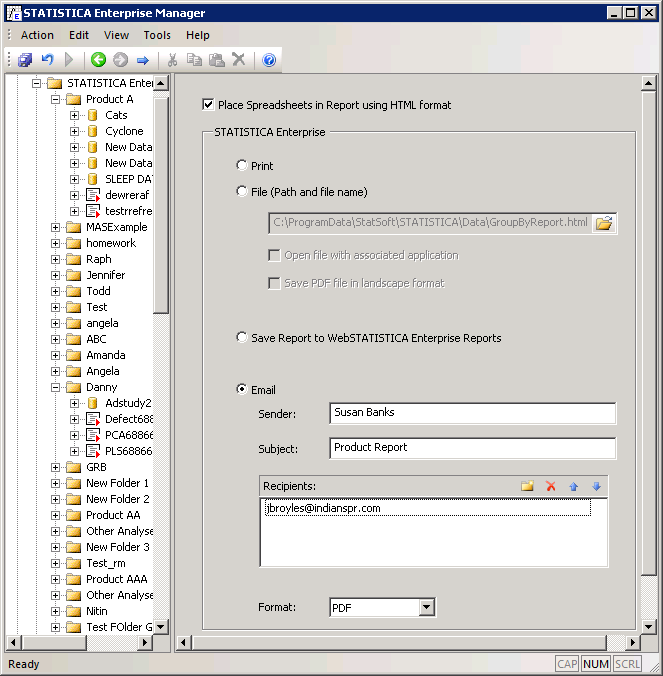The width and height of the screenshot is (663, 676).
Task: Select the PLS68866 report icon
Action: pos(93,451)
